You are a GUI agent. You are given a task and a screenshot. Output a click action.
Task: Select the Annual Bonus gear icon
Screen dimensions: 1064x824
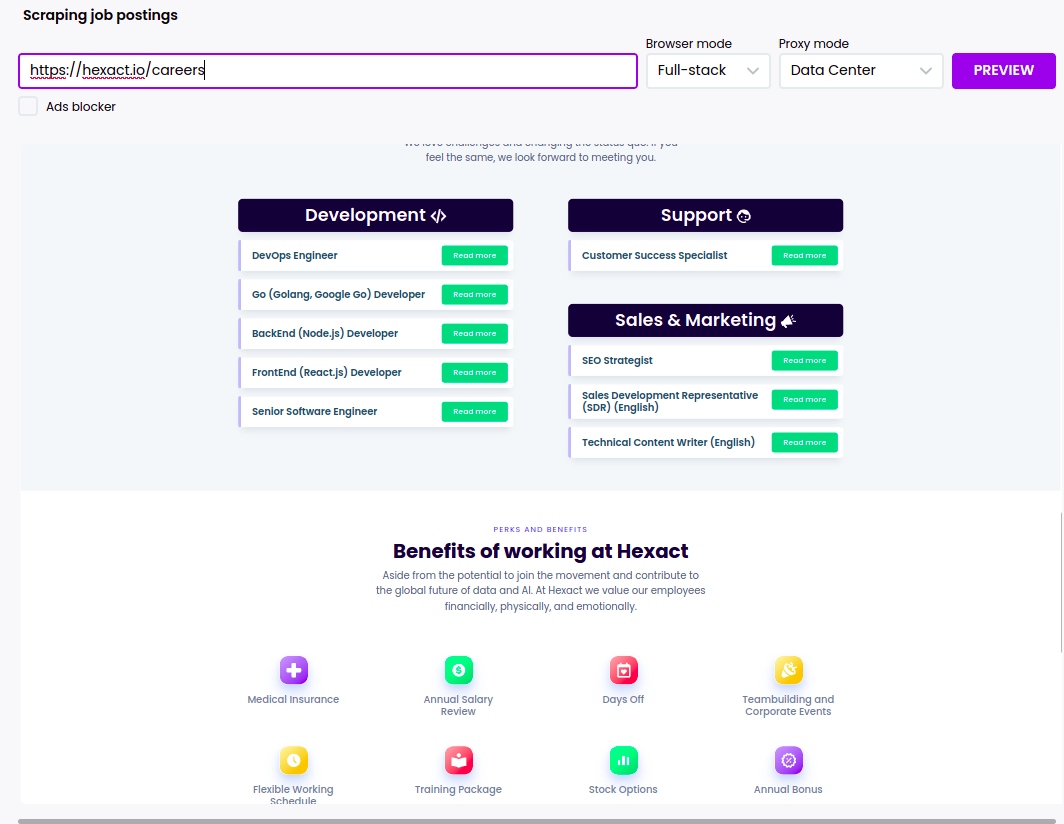point(788,760)
